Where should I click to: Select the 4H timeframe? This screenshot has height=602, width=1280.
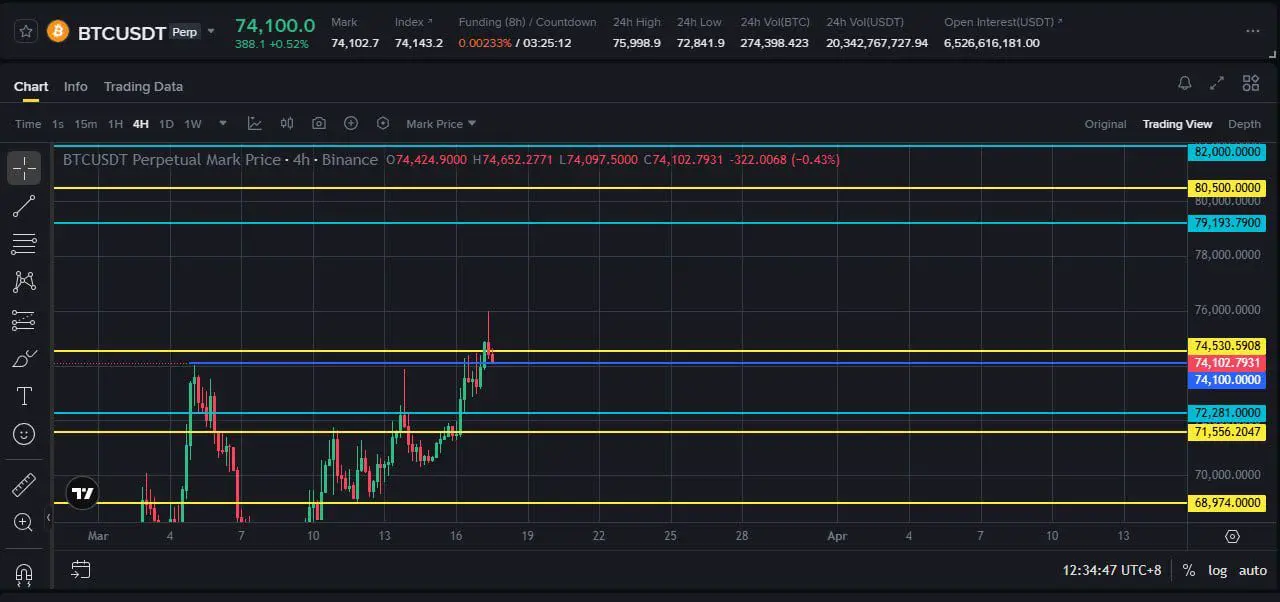coord(140,124)
